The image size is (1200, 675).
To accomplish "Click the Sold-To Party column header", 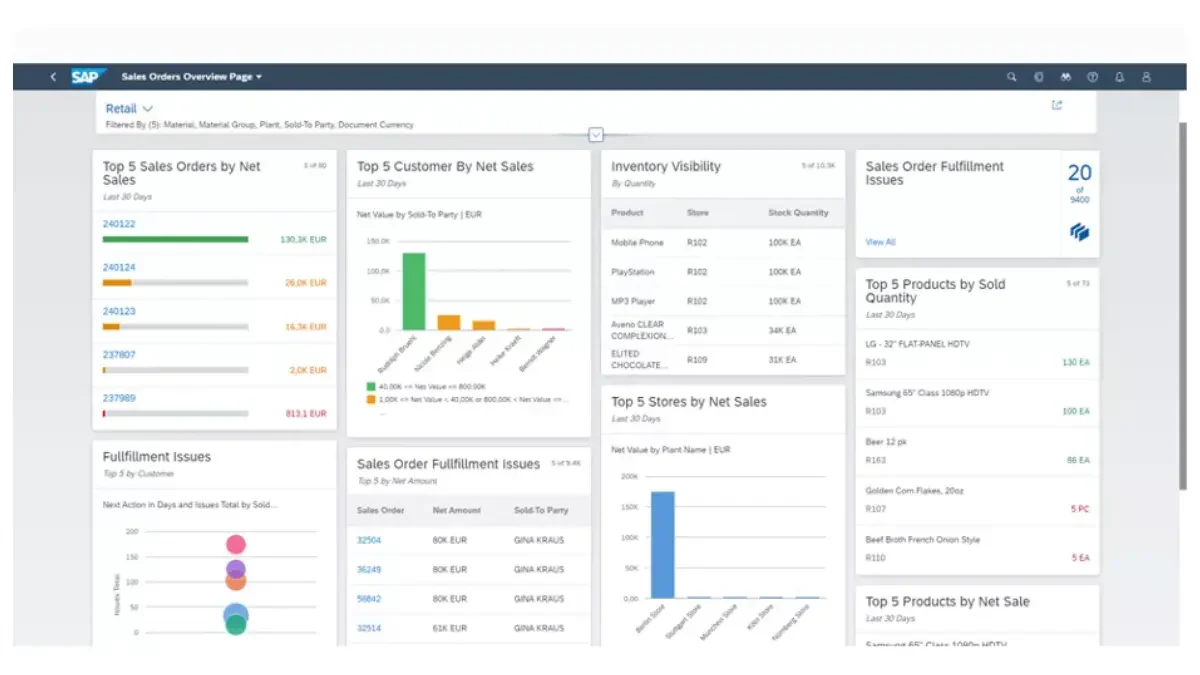I will coord(541,510).
